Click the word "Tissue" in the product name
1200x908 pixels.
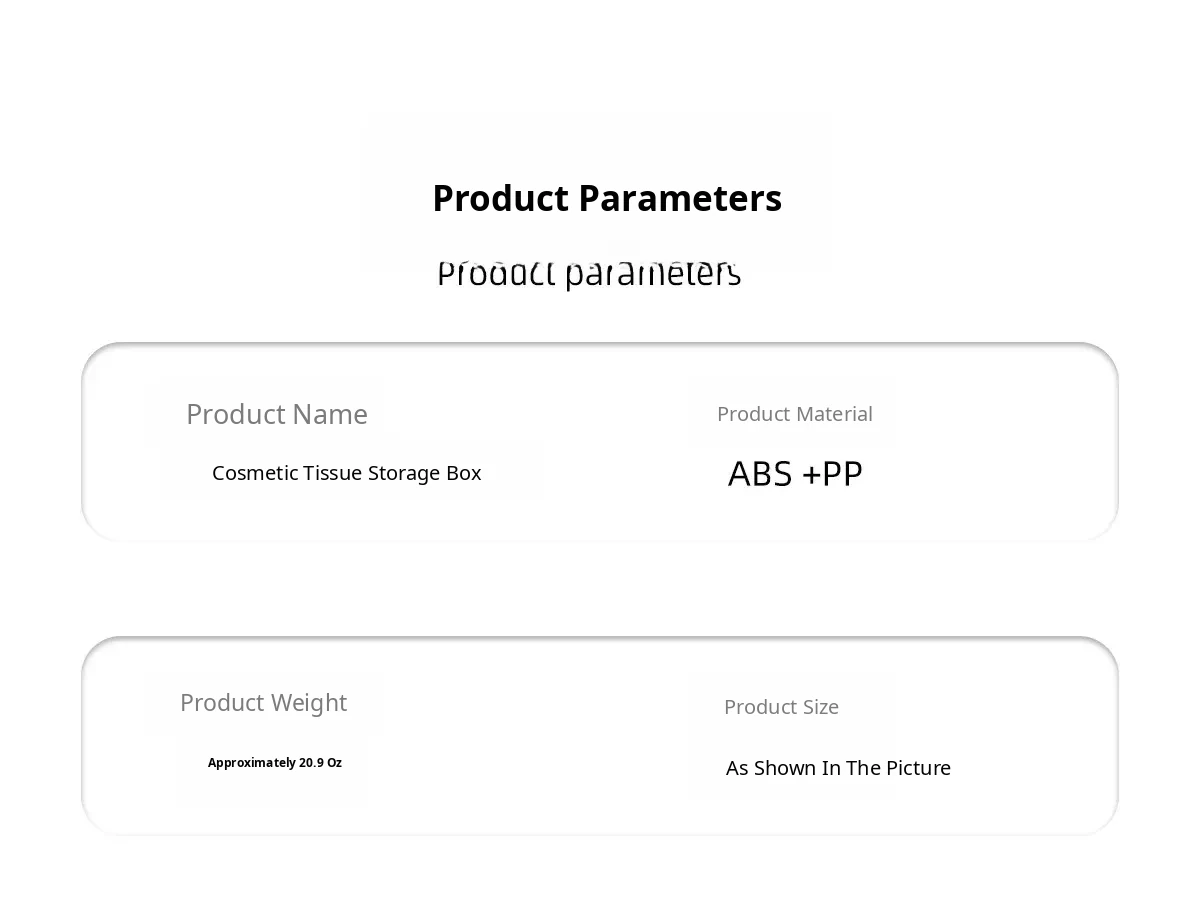333,473
